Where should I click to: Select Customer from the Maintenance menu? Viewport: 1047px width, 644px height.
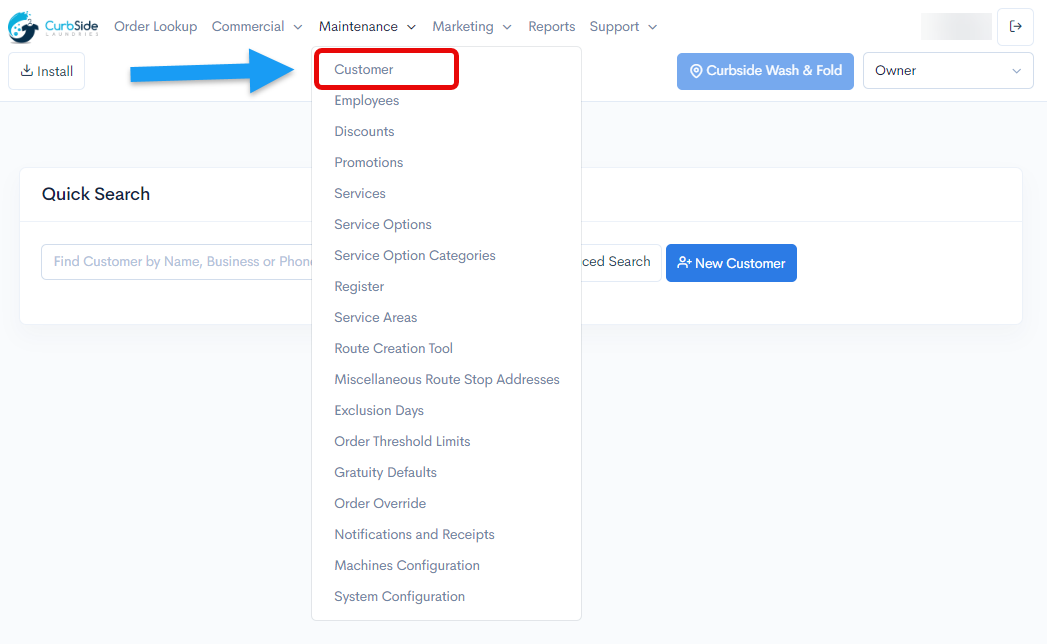(x=364, y=70)
